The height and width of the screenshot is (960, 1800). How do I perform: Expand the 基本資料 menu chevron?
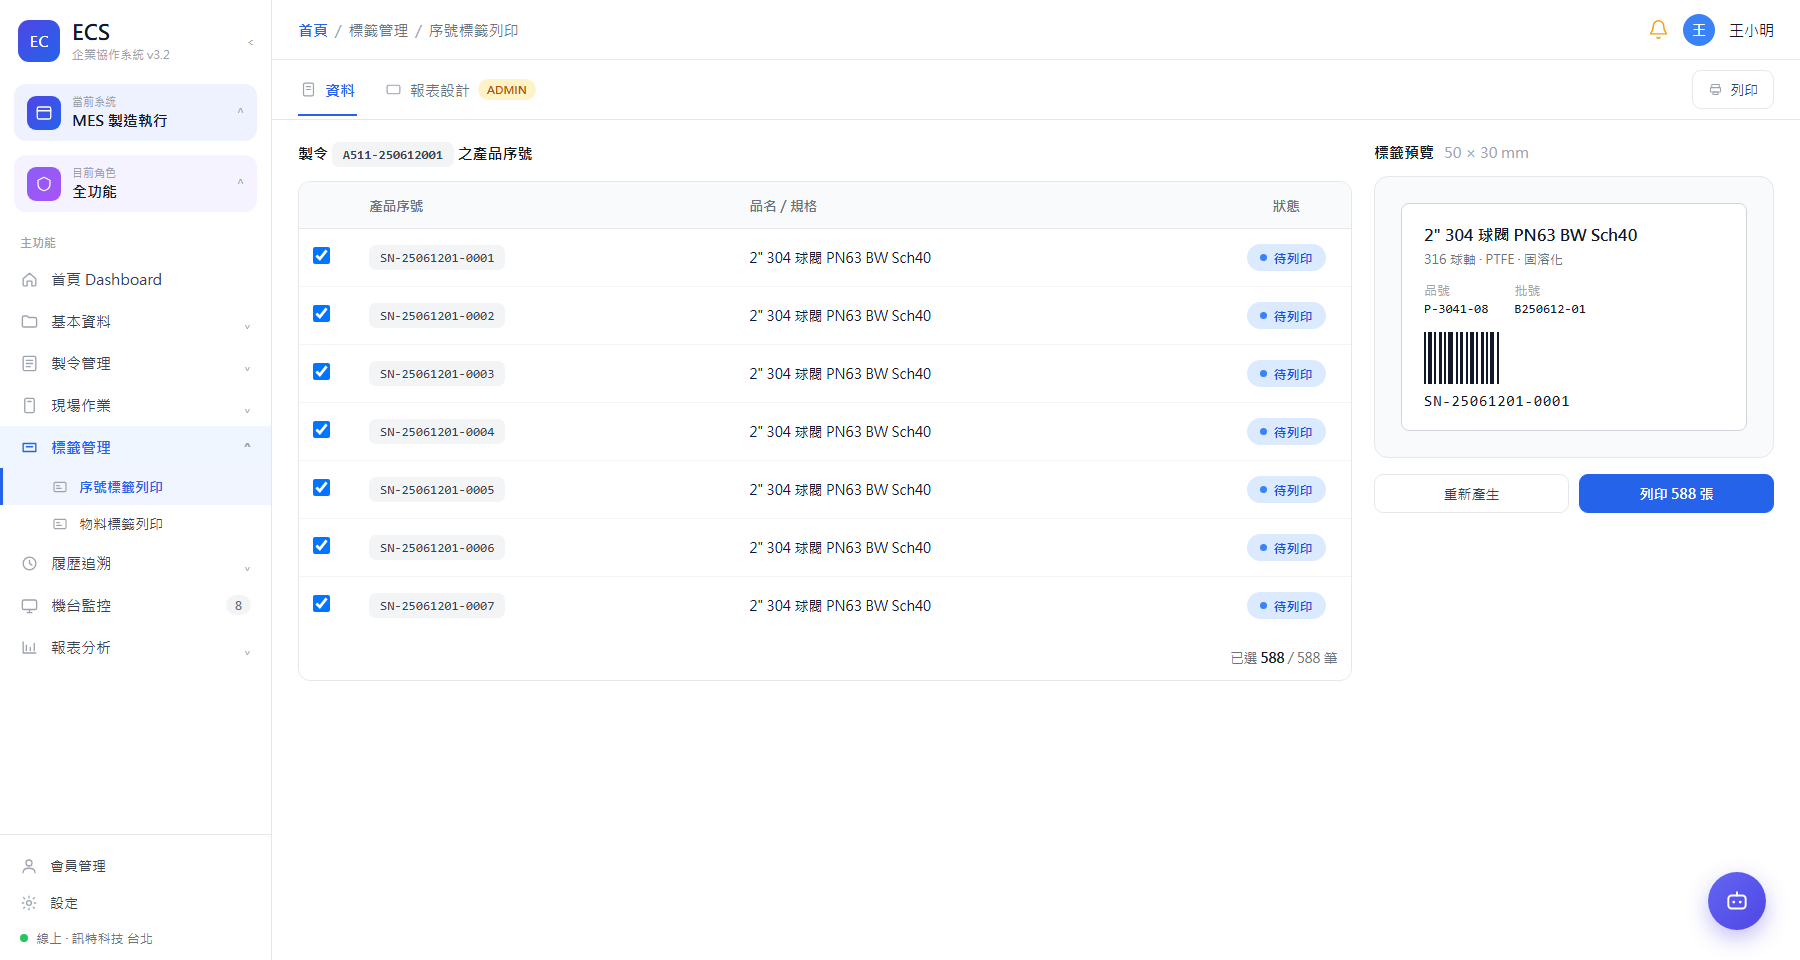(247, 326)
